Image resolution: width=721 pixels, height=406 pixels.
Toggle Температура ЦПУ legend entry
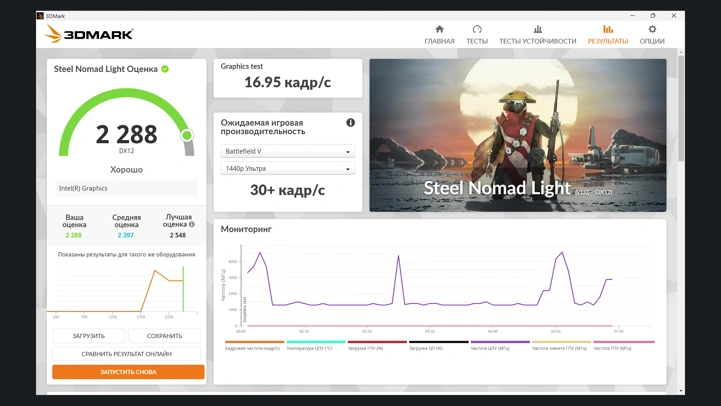point(315,346)
